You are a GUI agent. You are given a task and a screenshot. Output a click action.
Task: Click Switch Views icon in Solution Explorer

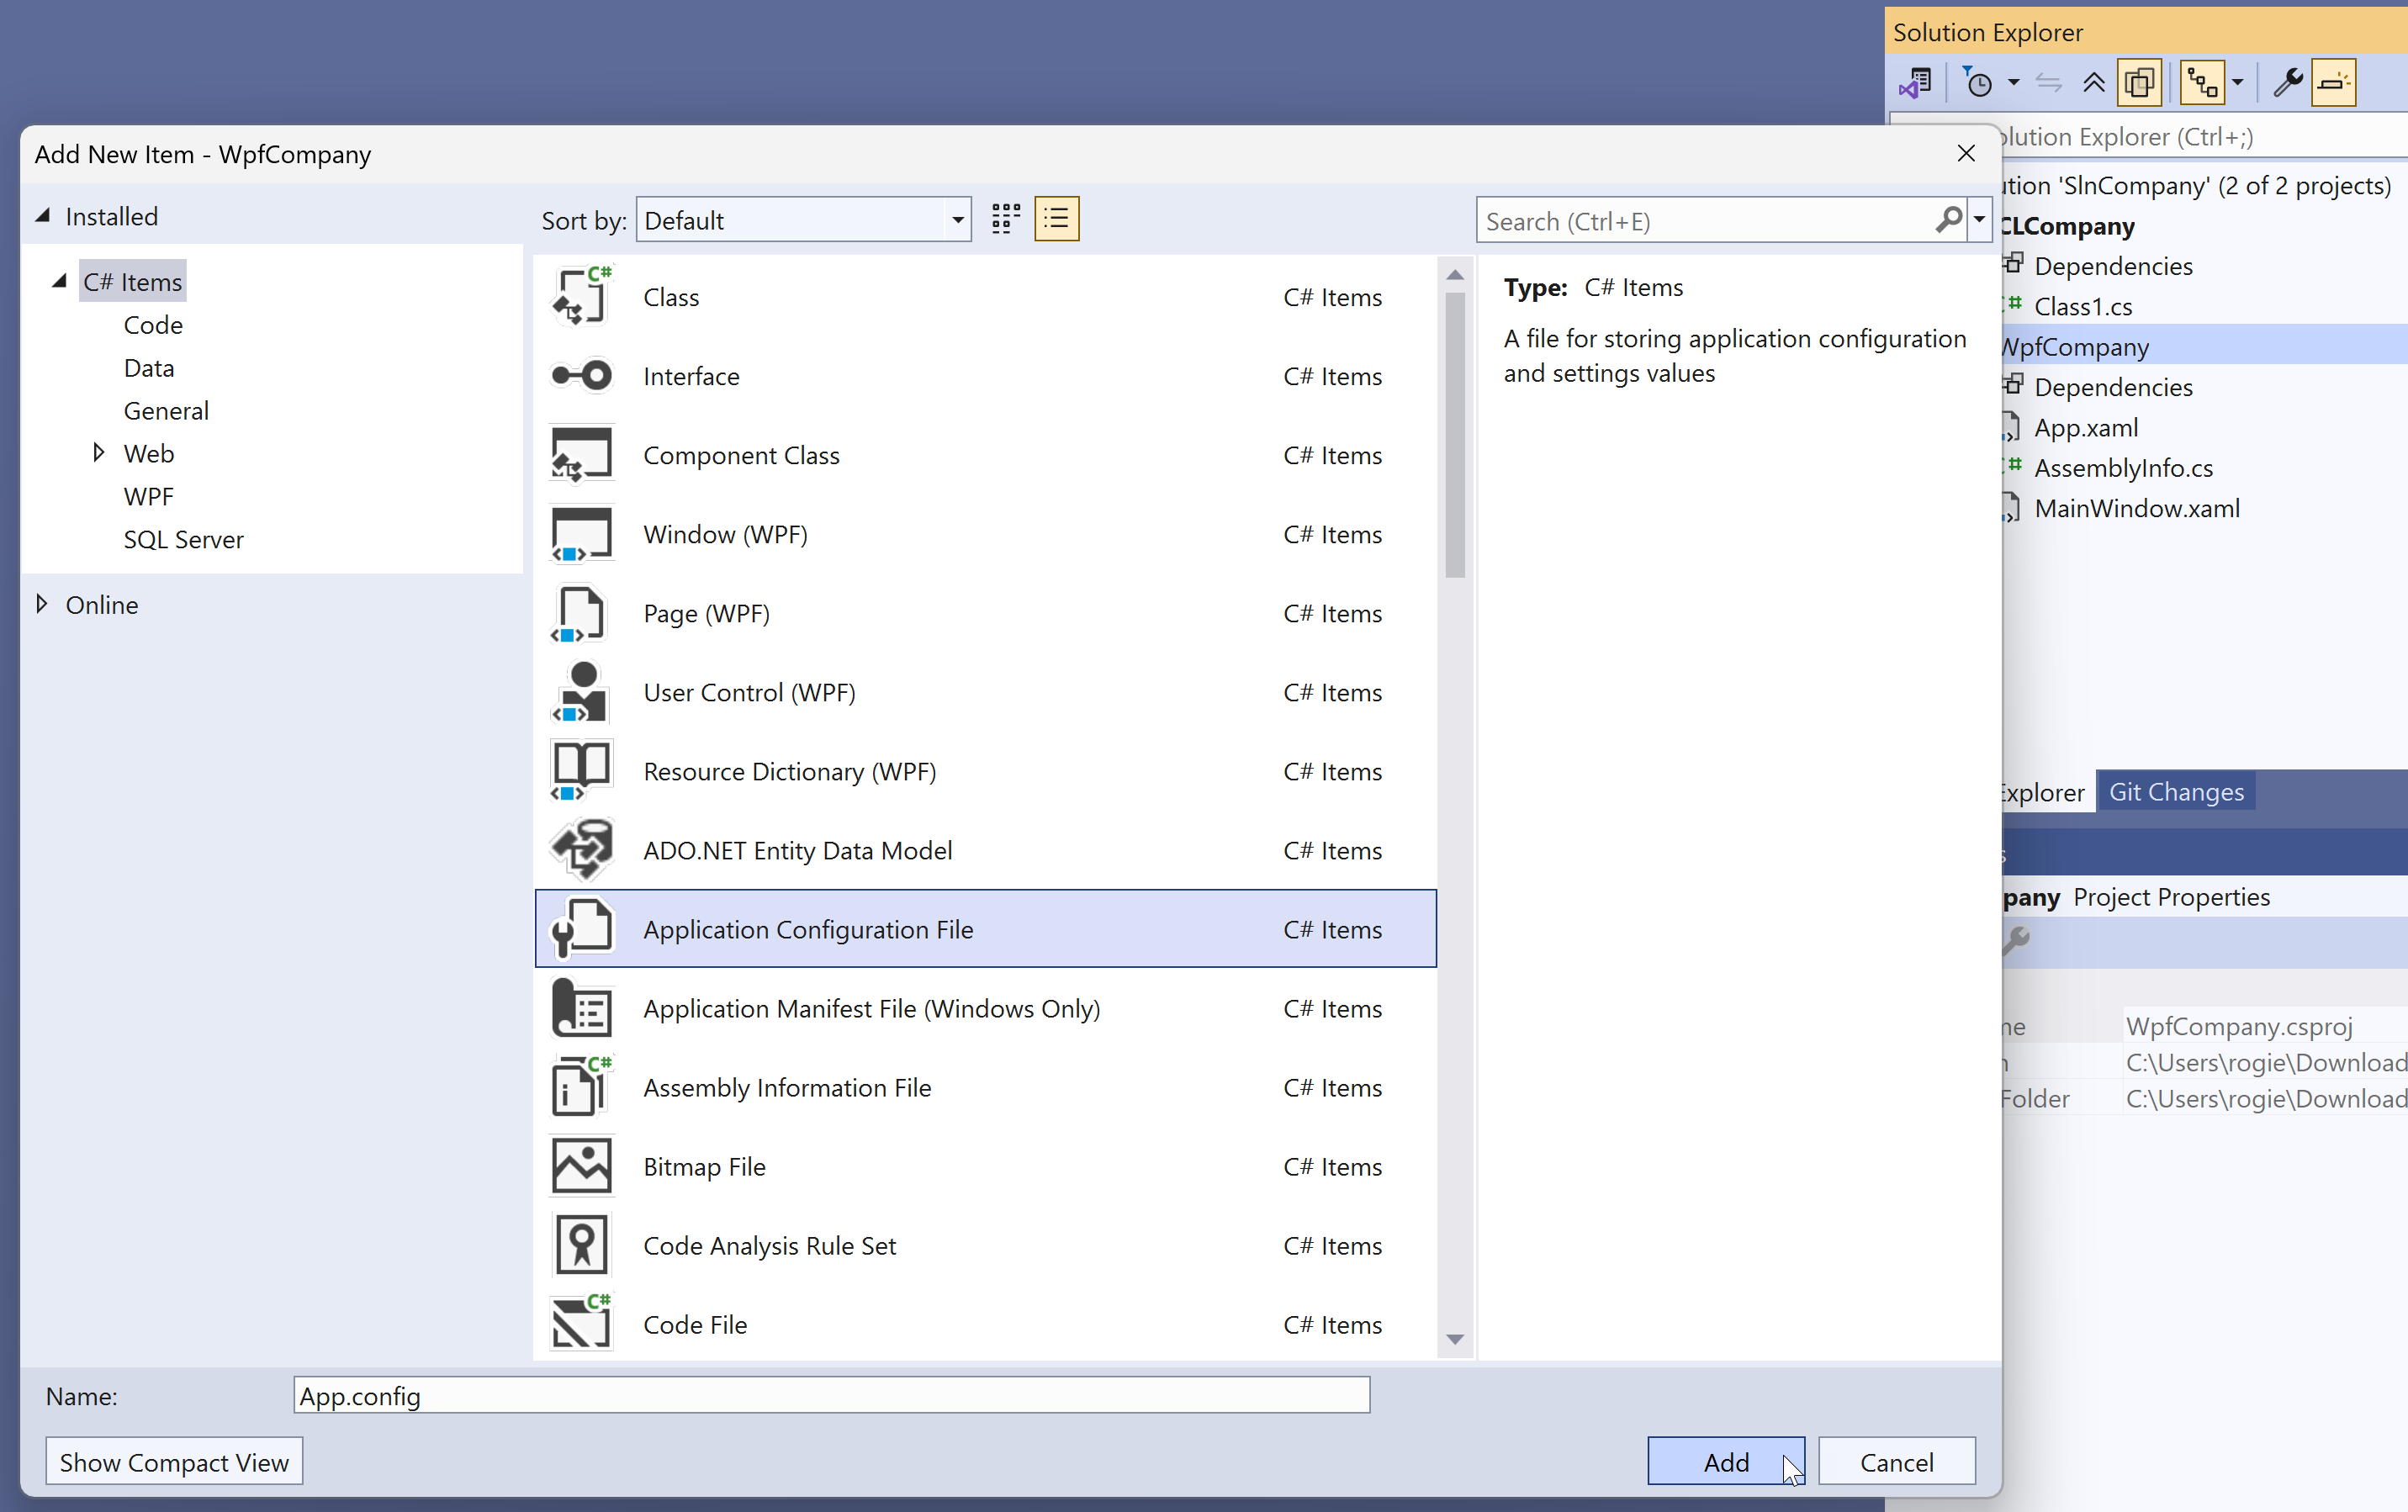(1915, 83)
